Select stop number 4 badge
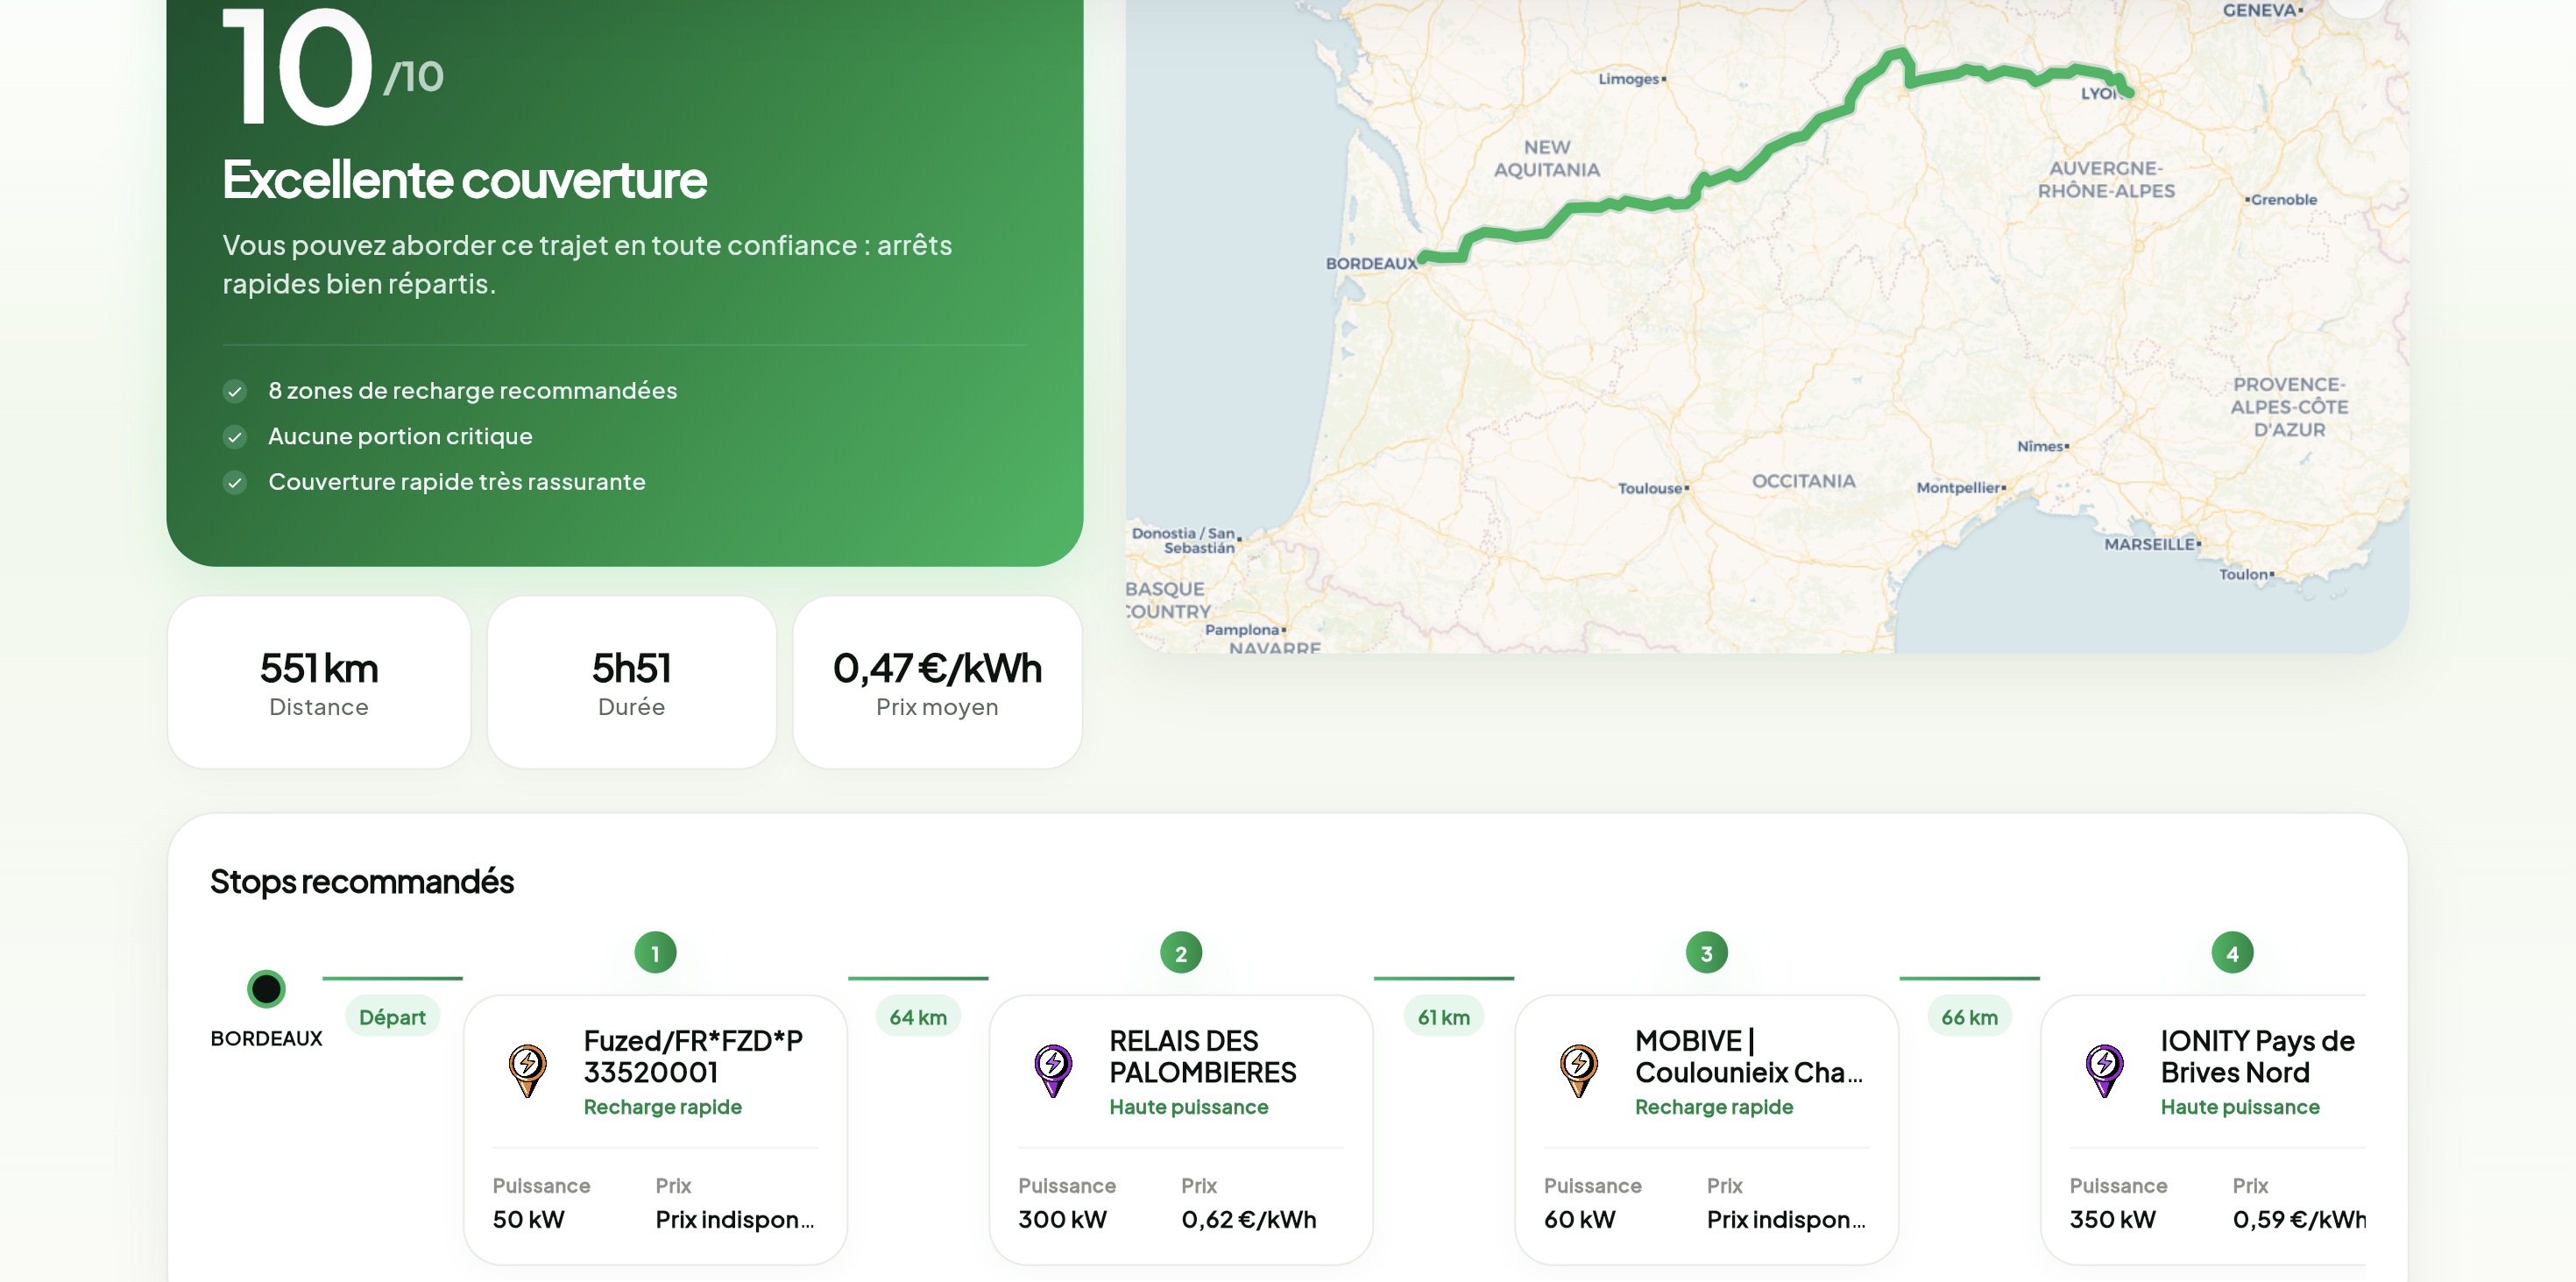The image size is (2576, 1282). pyautogui.click(x=2232, y=953)
